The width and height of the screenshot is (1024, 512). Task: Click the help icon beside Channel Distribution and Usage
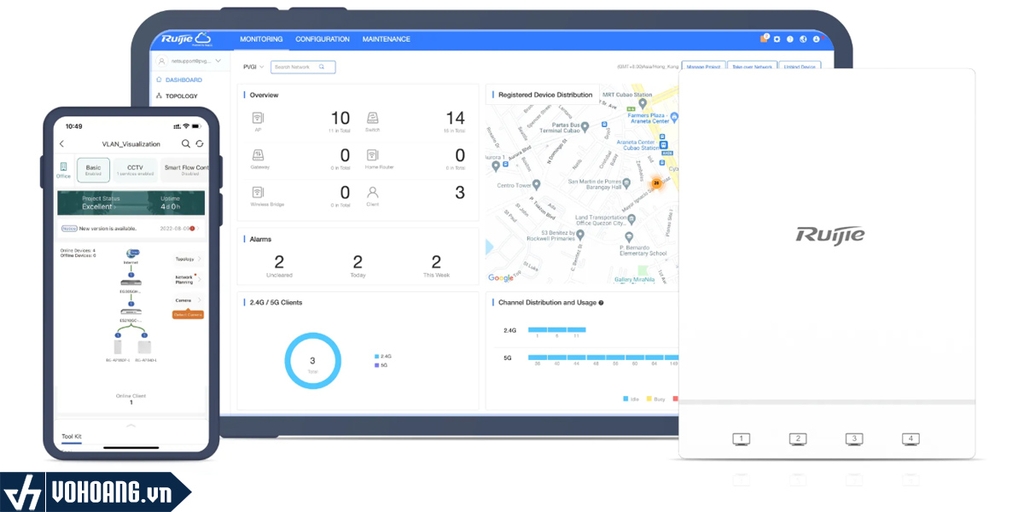(601, 303)
